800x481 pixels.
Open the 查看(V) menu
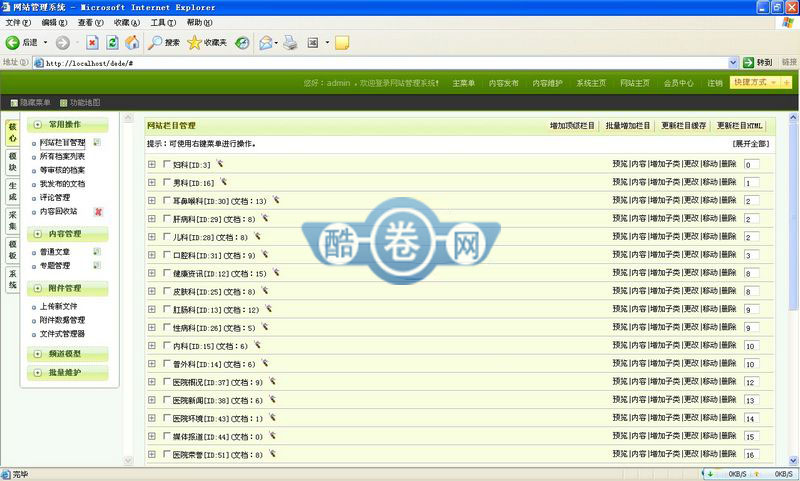point(90,22)
